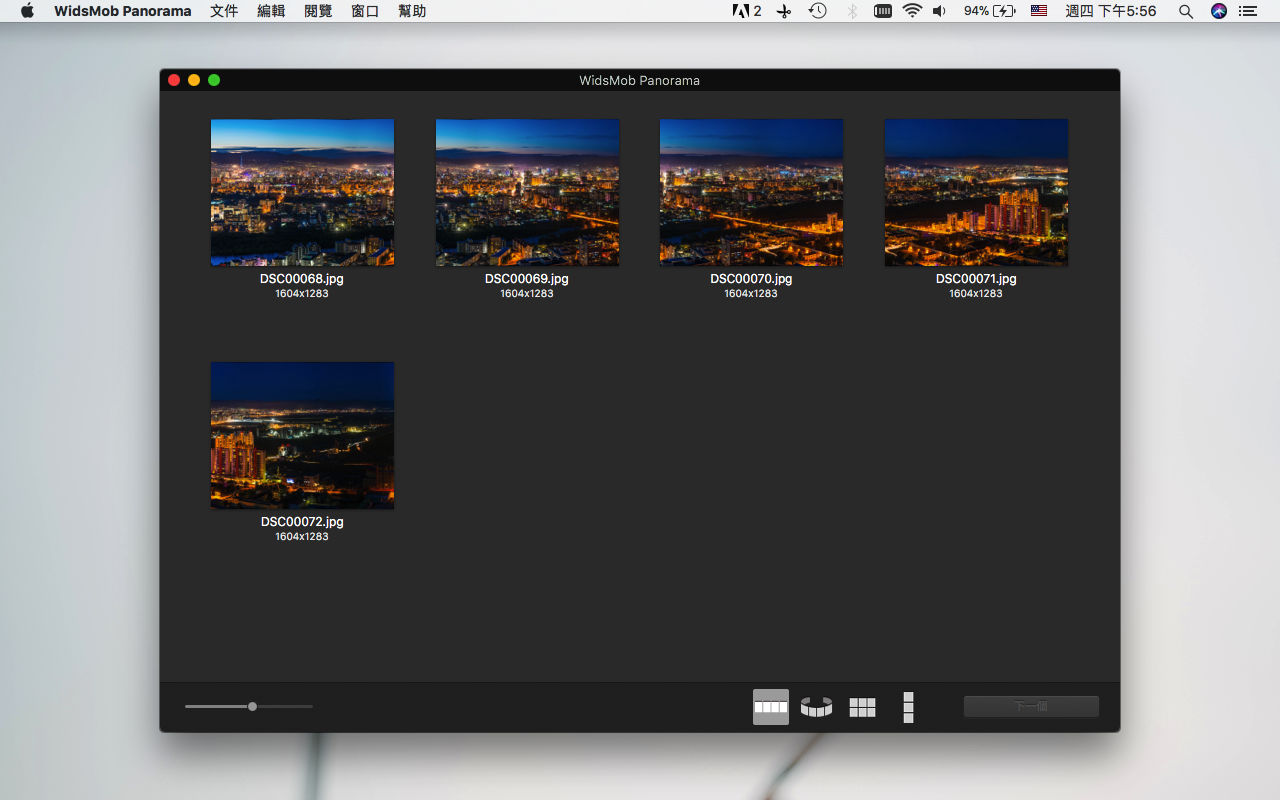Click the DSC00068.jpg file name
The height and width of the screenshot is (800, 1280).
pos(302,279)
